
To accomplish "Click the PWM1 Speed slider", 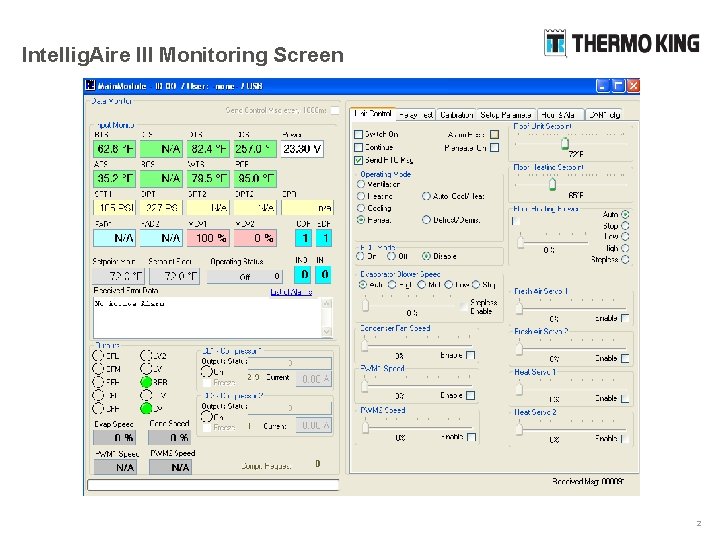I will point(365,385).
